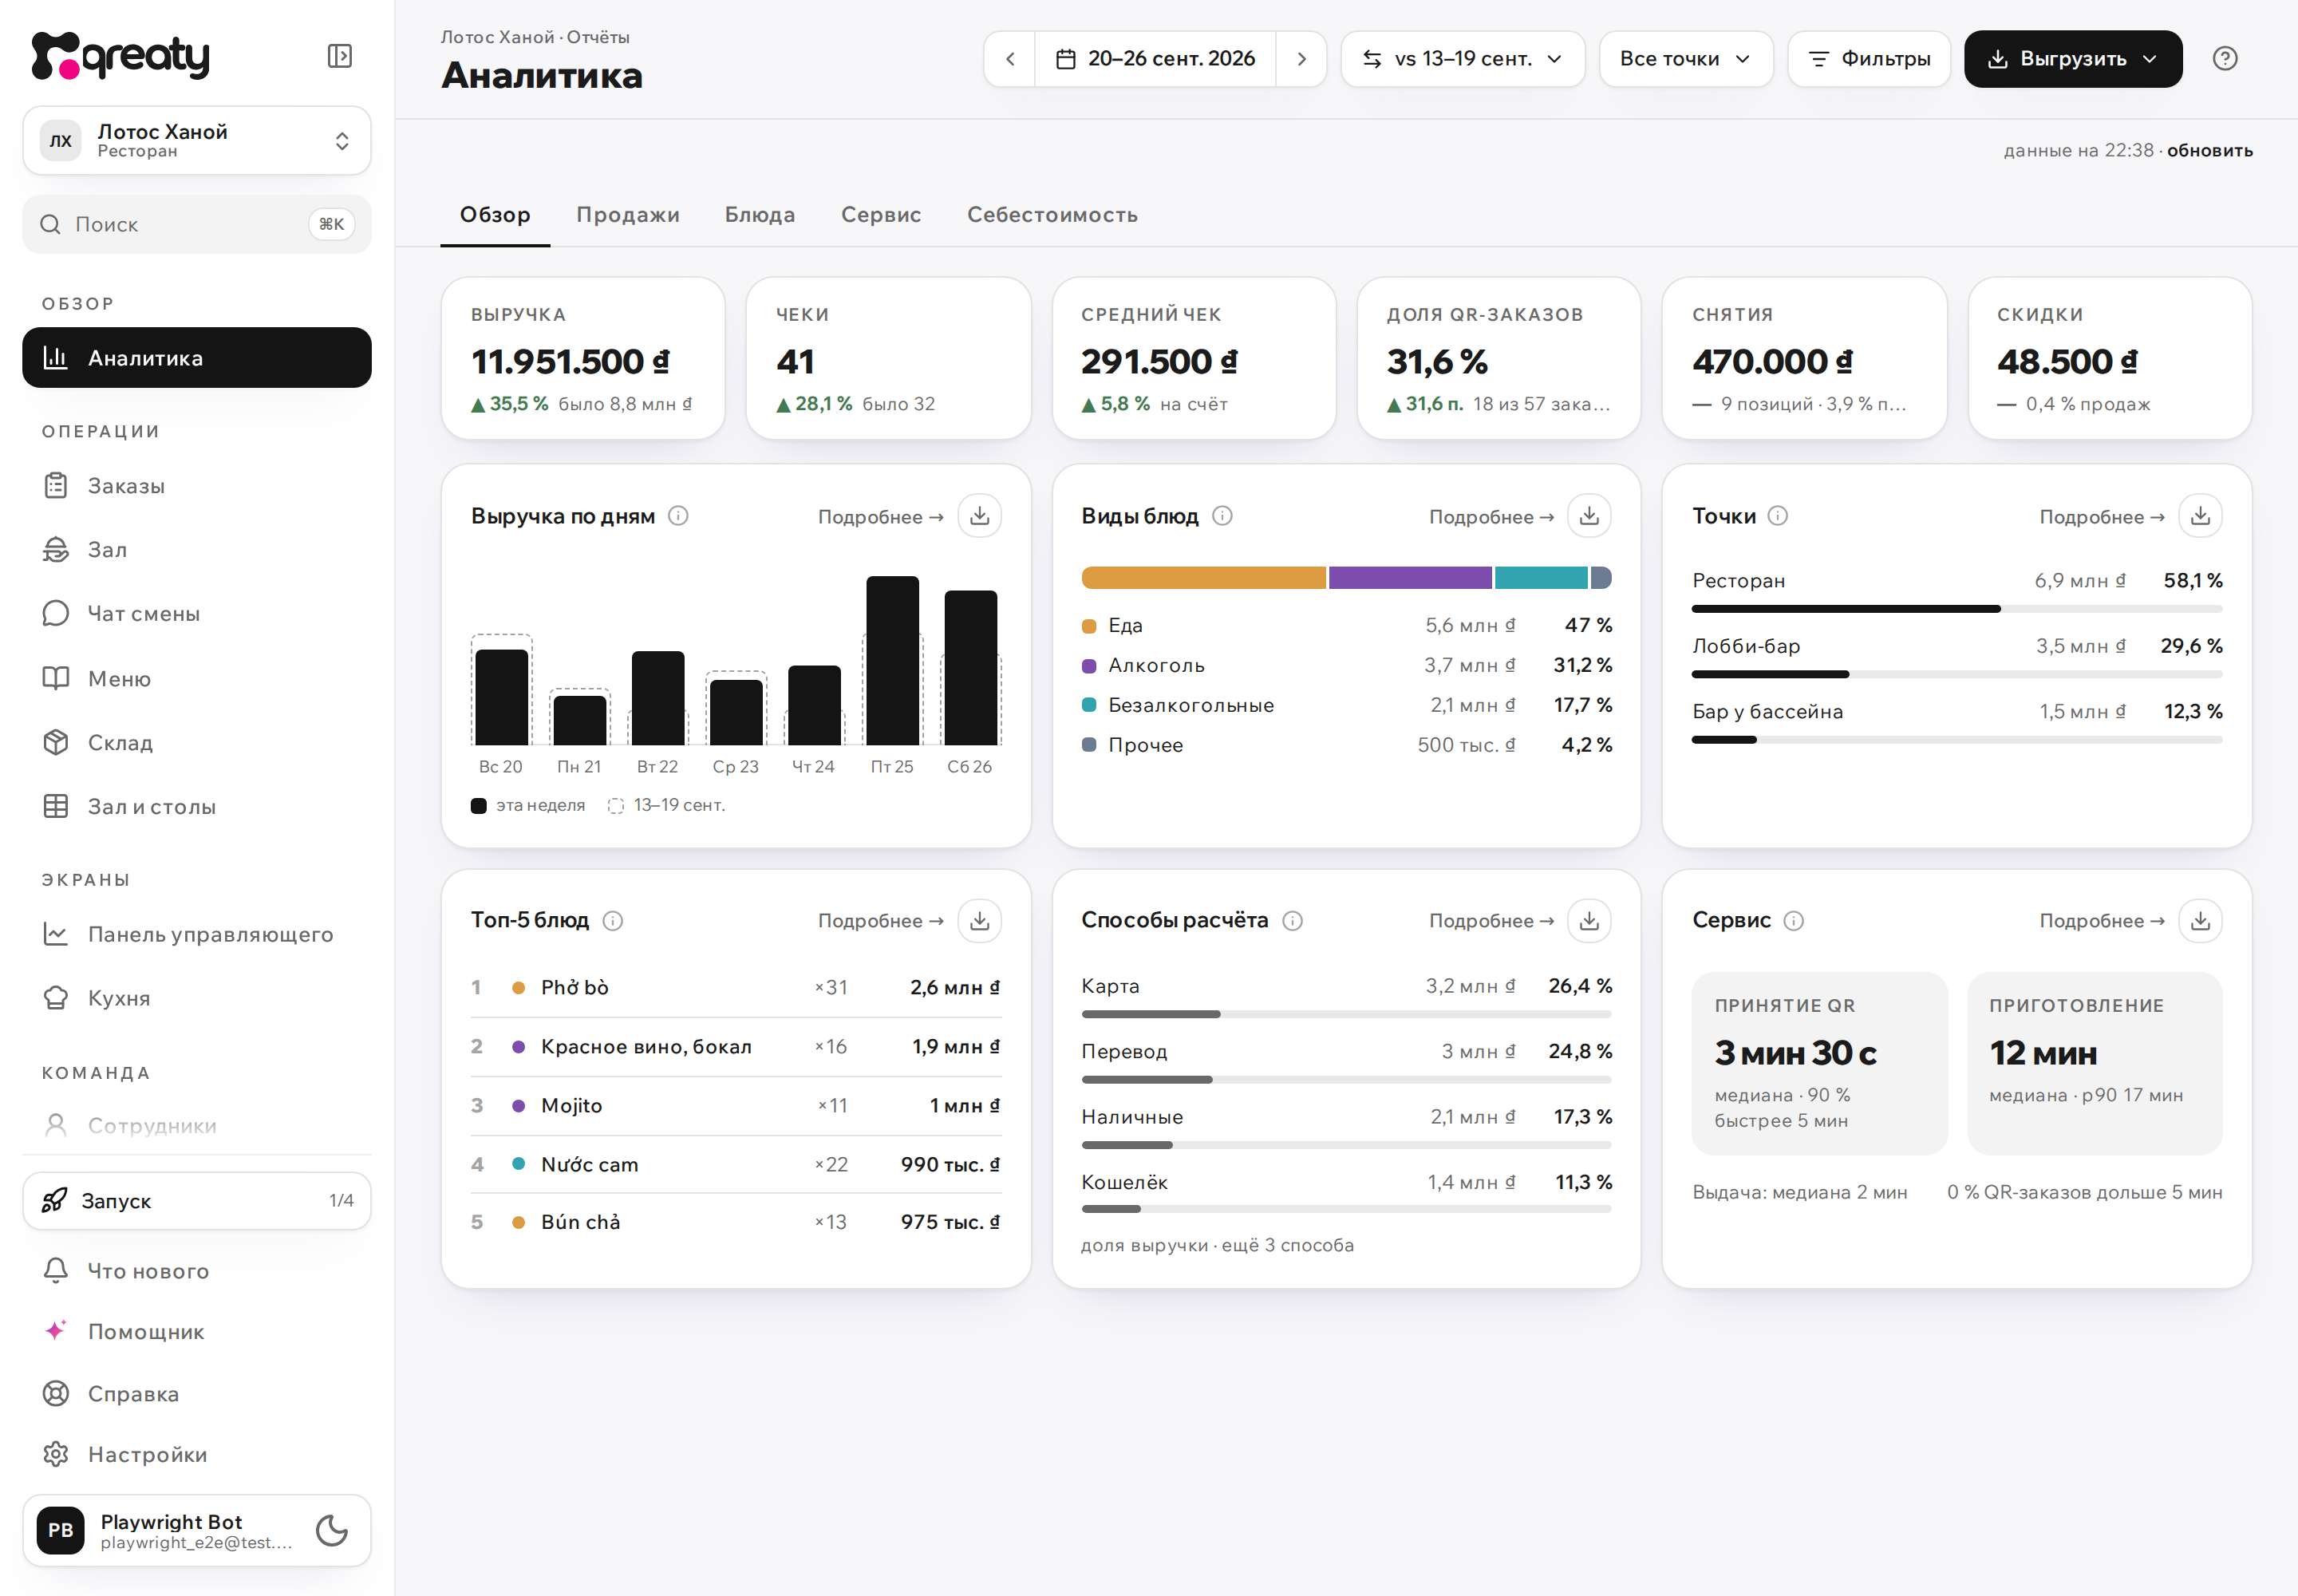This screenshot has width=2298, height=1596.
Task: Show info tooltip for Виды блюд
Action: [x=1222, y=516]
